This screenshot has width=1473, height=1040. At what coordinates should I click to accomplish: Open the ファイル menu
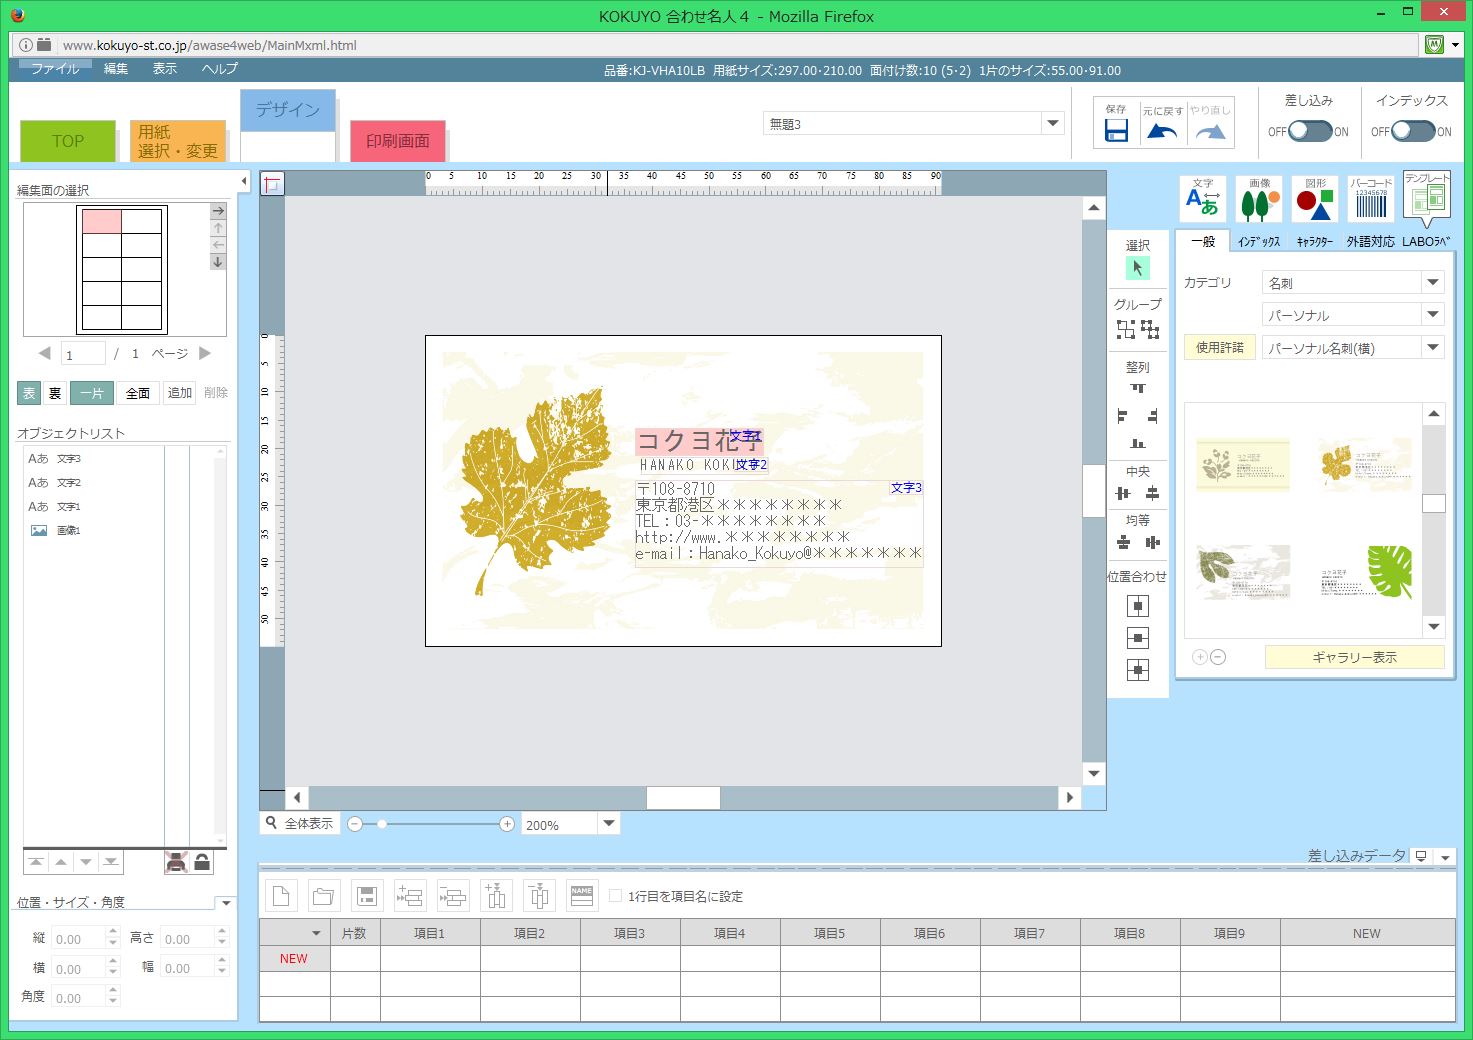54,69
